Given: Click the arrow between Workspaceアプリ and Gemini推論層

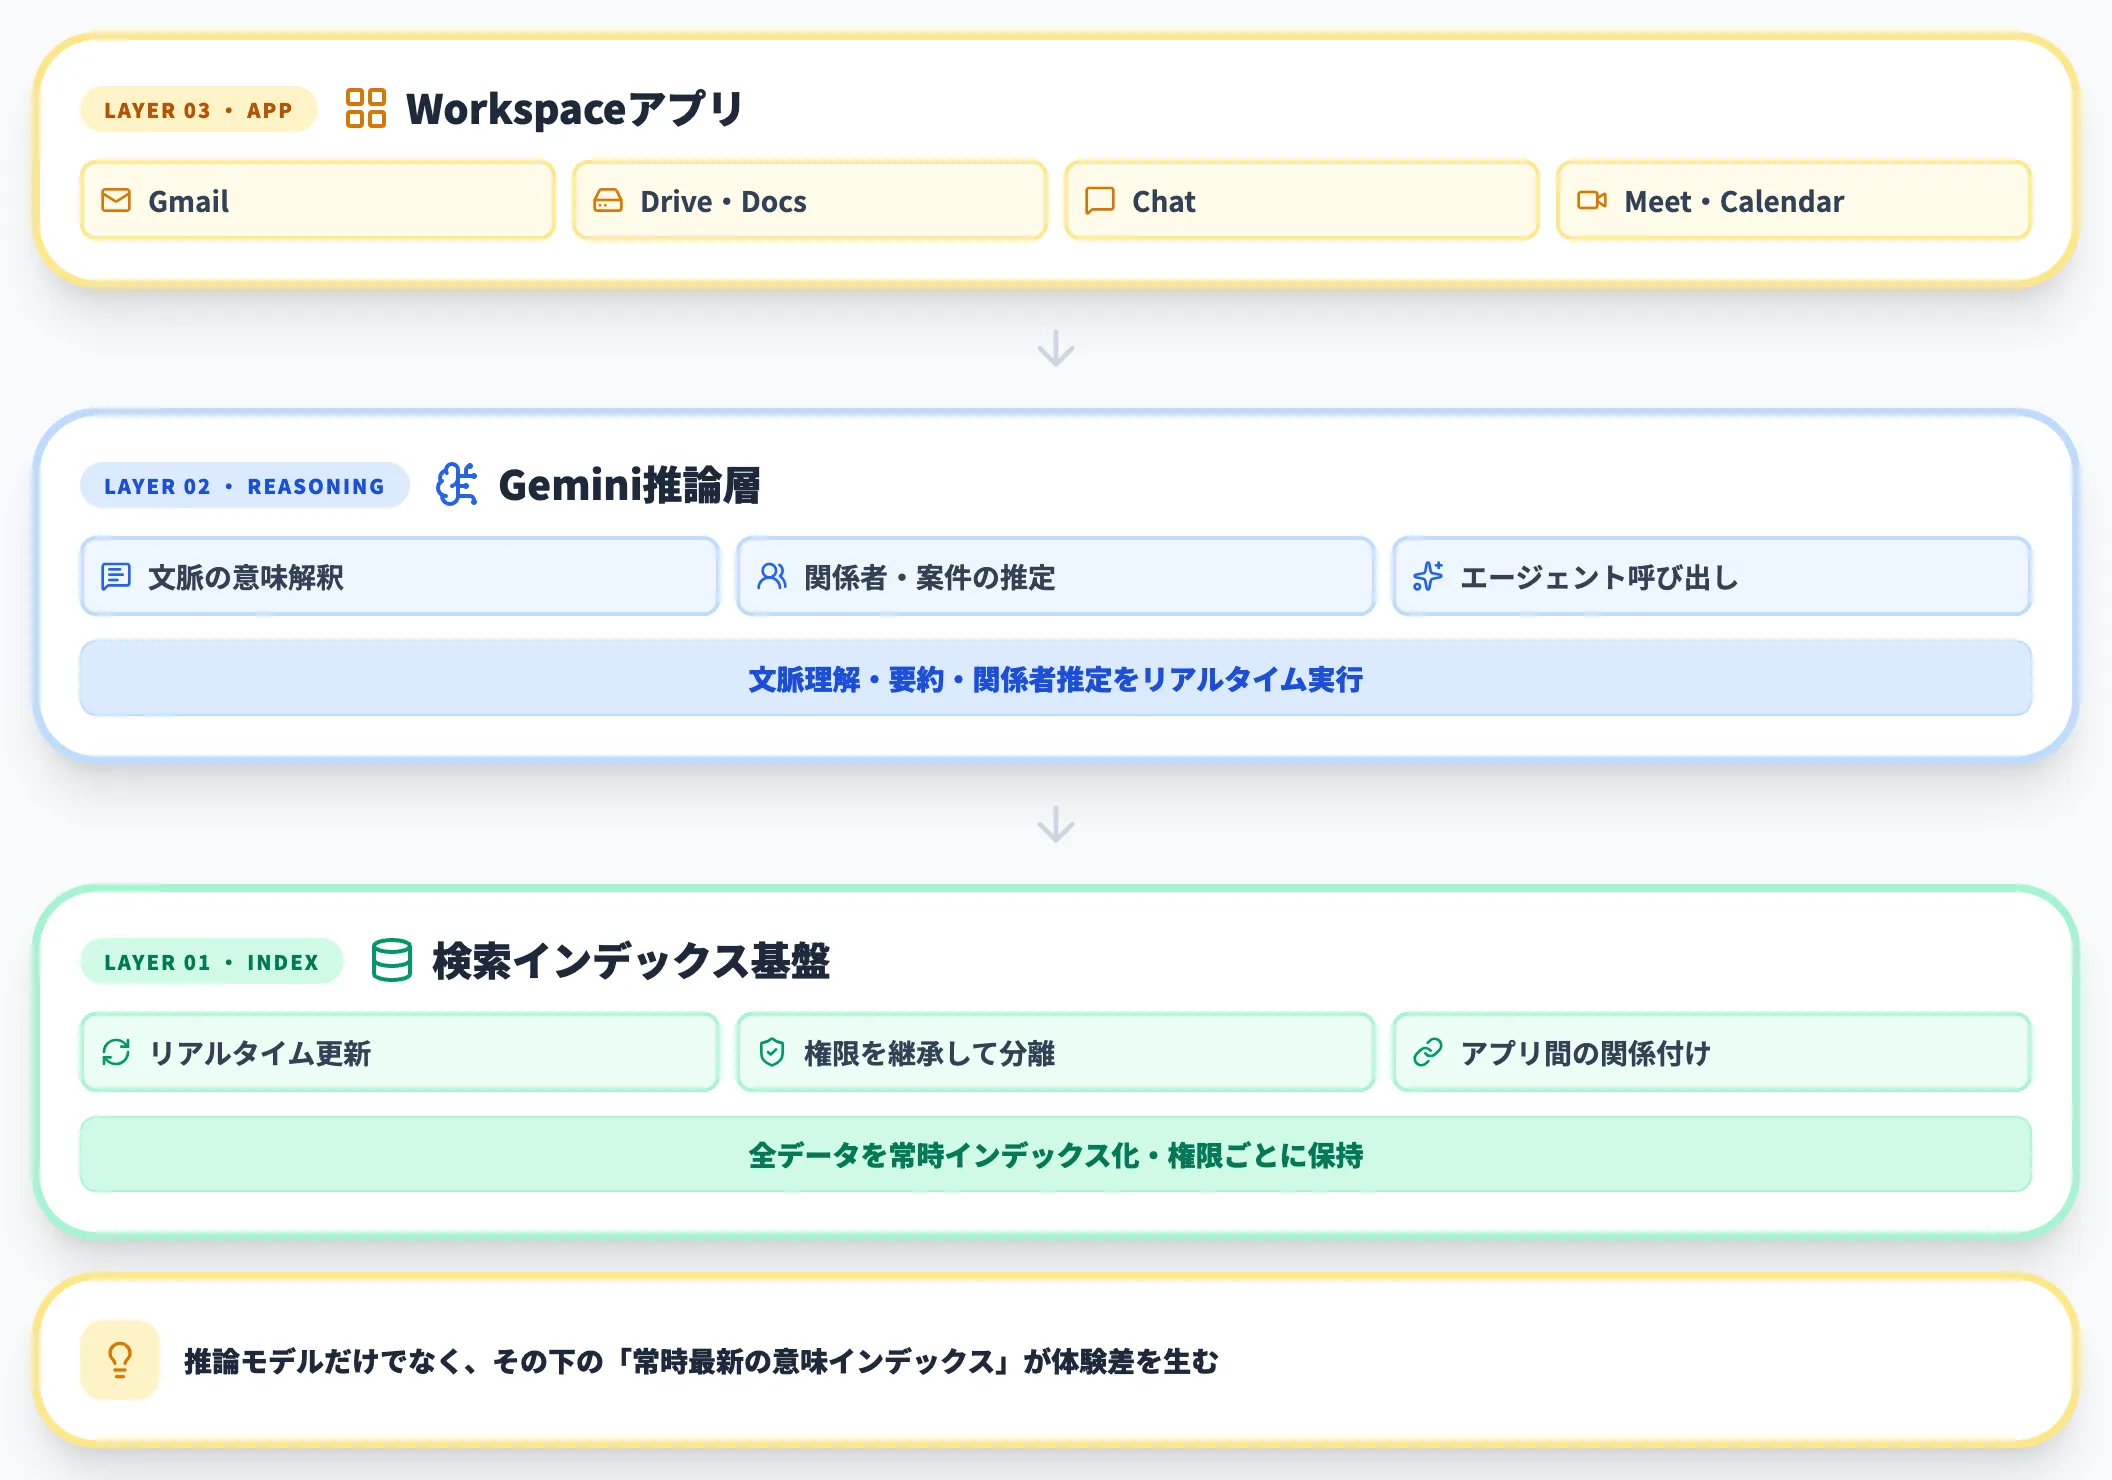Looking at the screenshot, I should 1056,349.
